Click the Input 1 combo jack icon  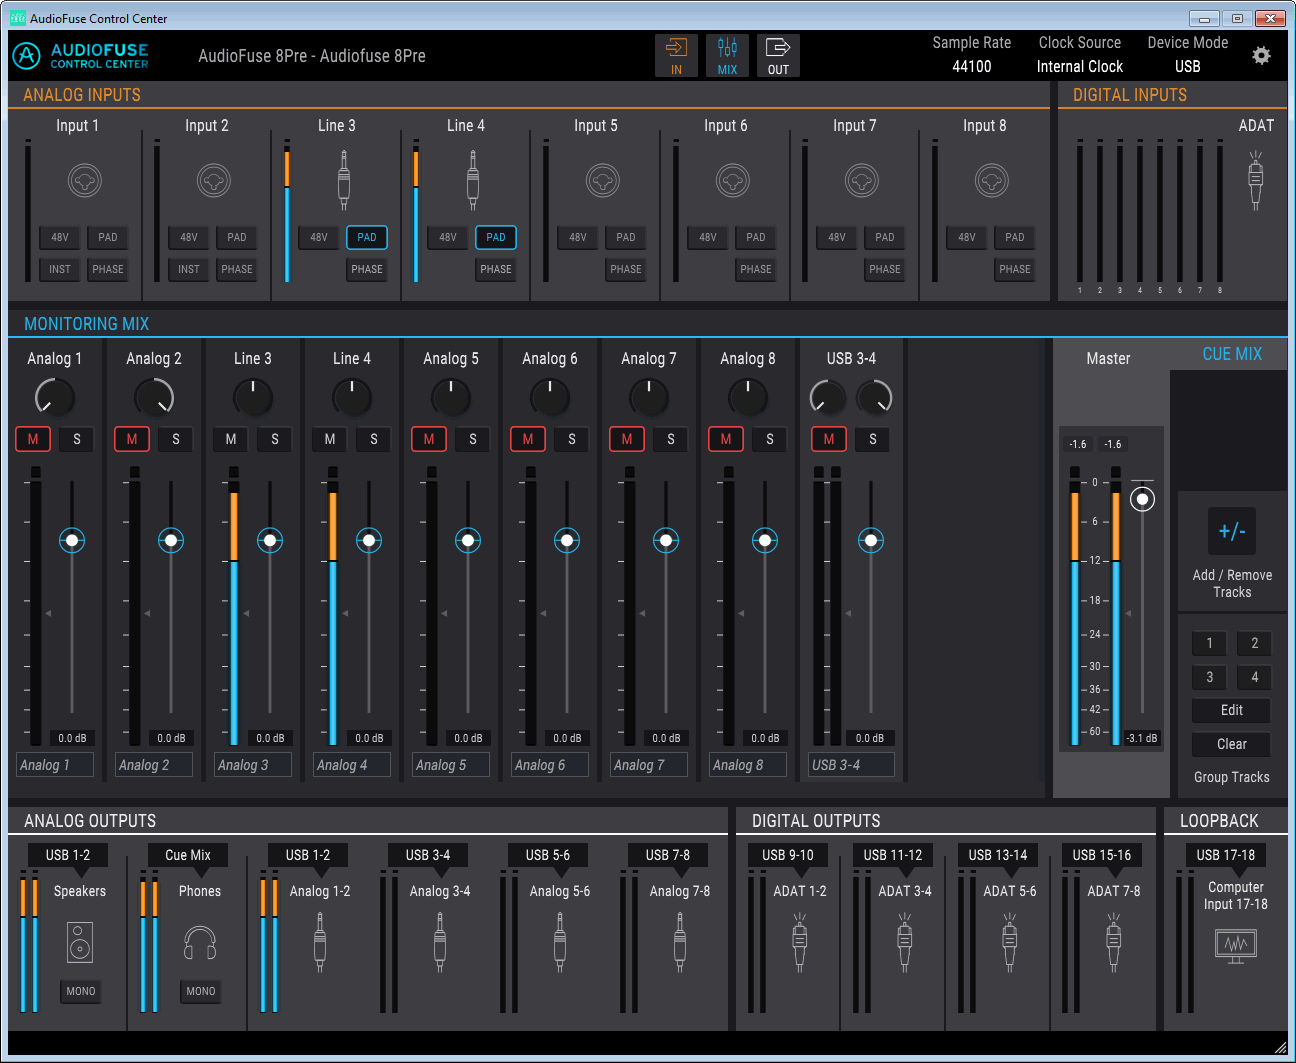[x=85, y=181]
